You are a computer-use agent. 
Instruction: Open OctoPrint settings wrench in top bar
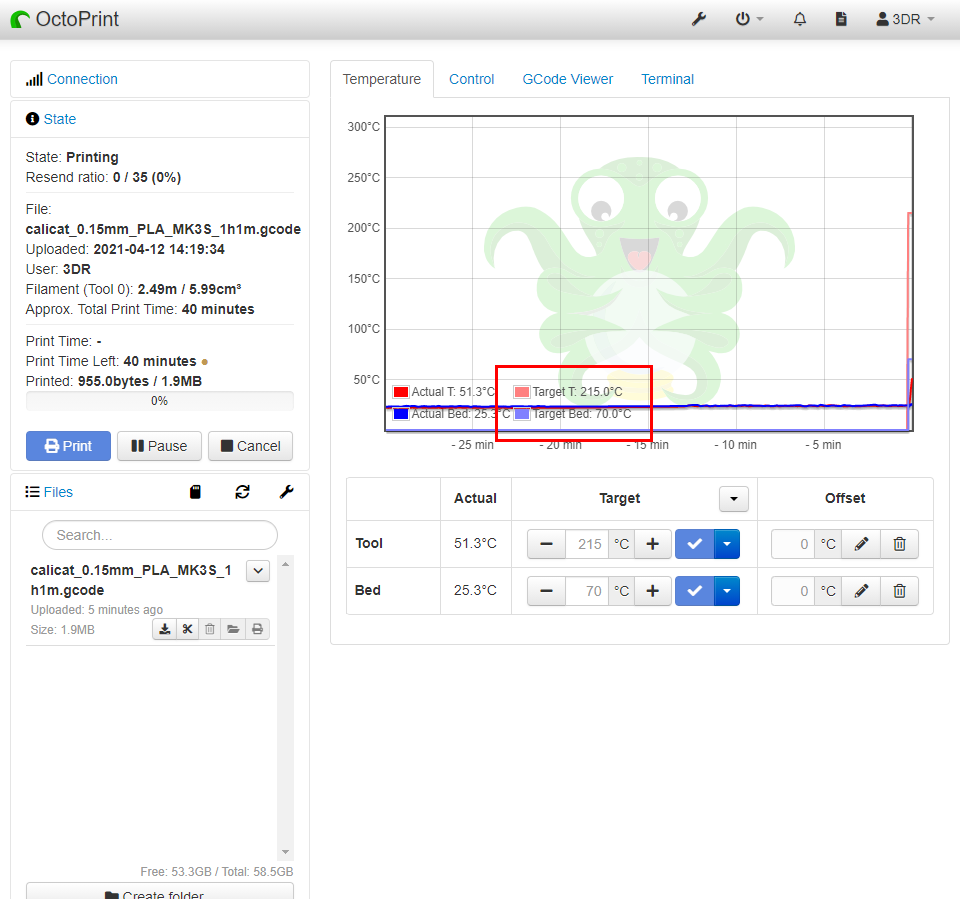coord(699,19)
